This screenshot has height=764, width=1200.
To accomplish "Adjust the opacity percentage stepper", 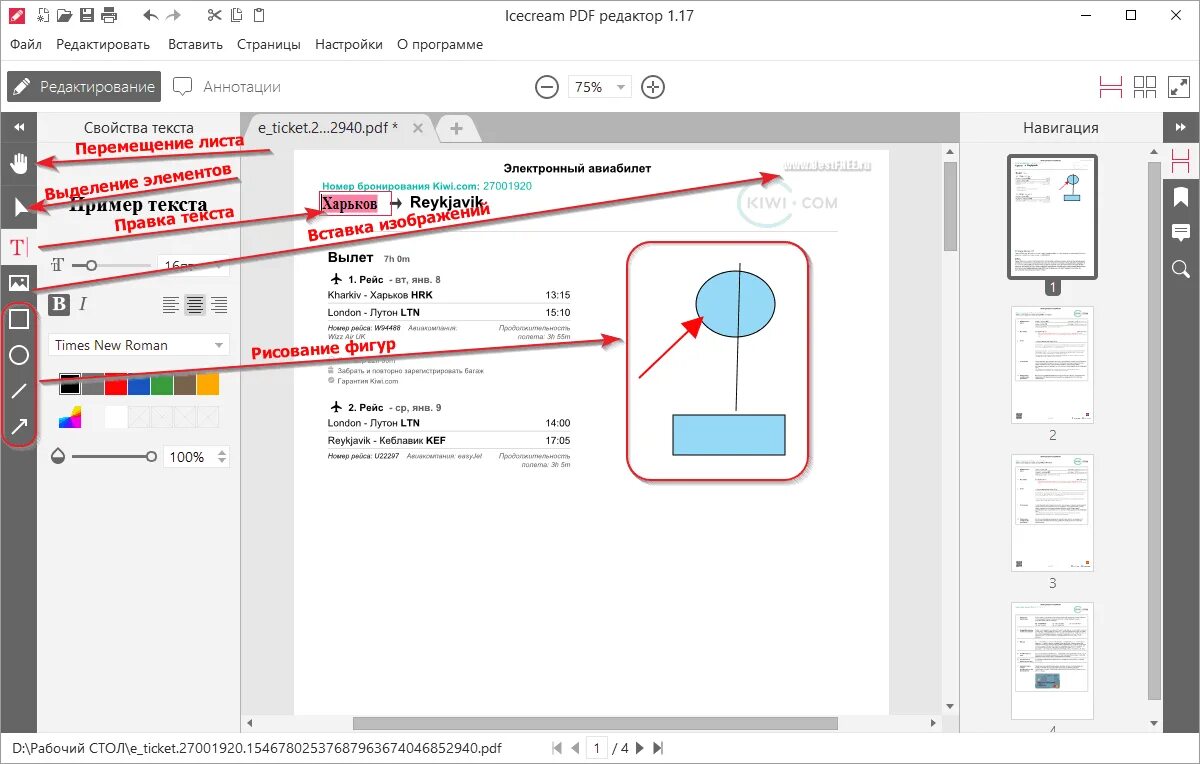I will click(x=222, y=457).
